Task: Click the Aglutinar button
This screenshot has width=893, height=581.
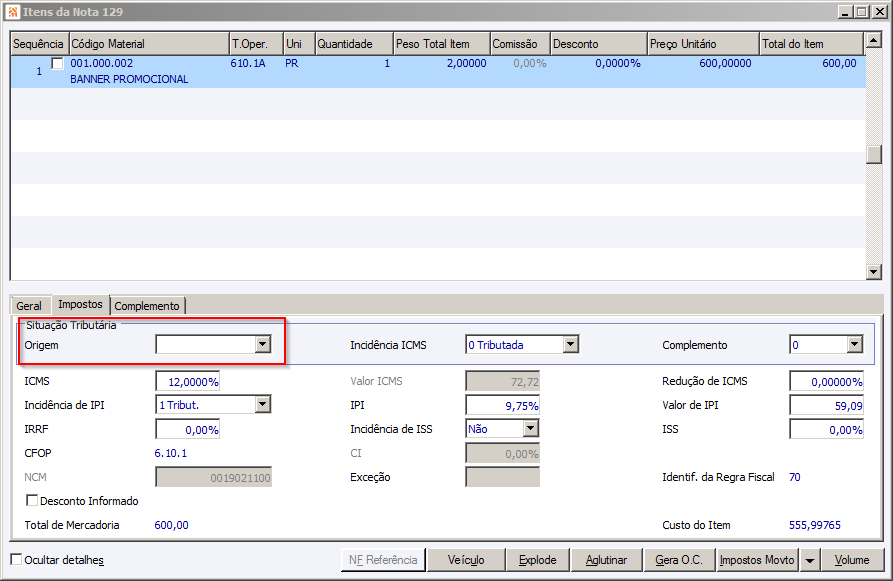Action: point(607,560)
